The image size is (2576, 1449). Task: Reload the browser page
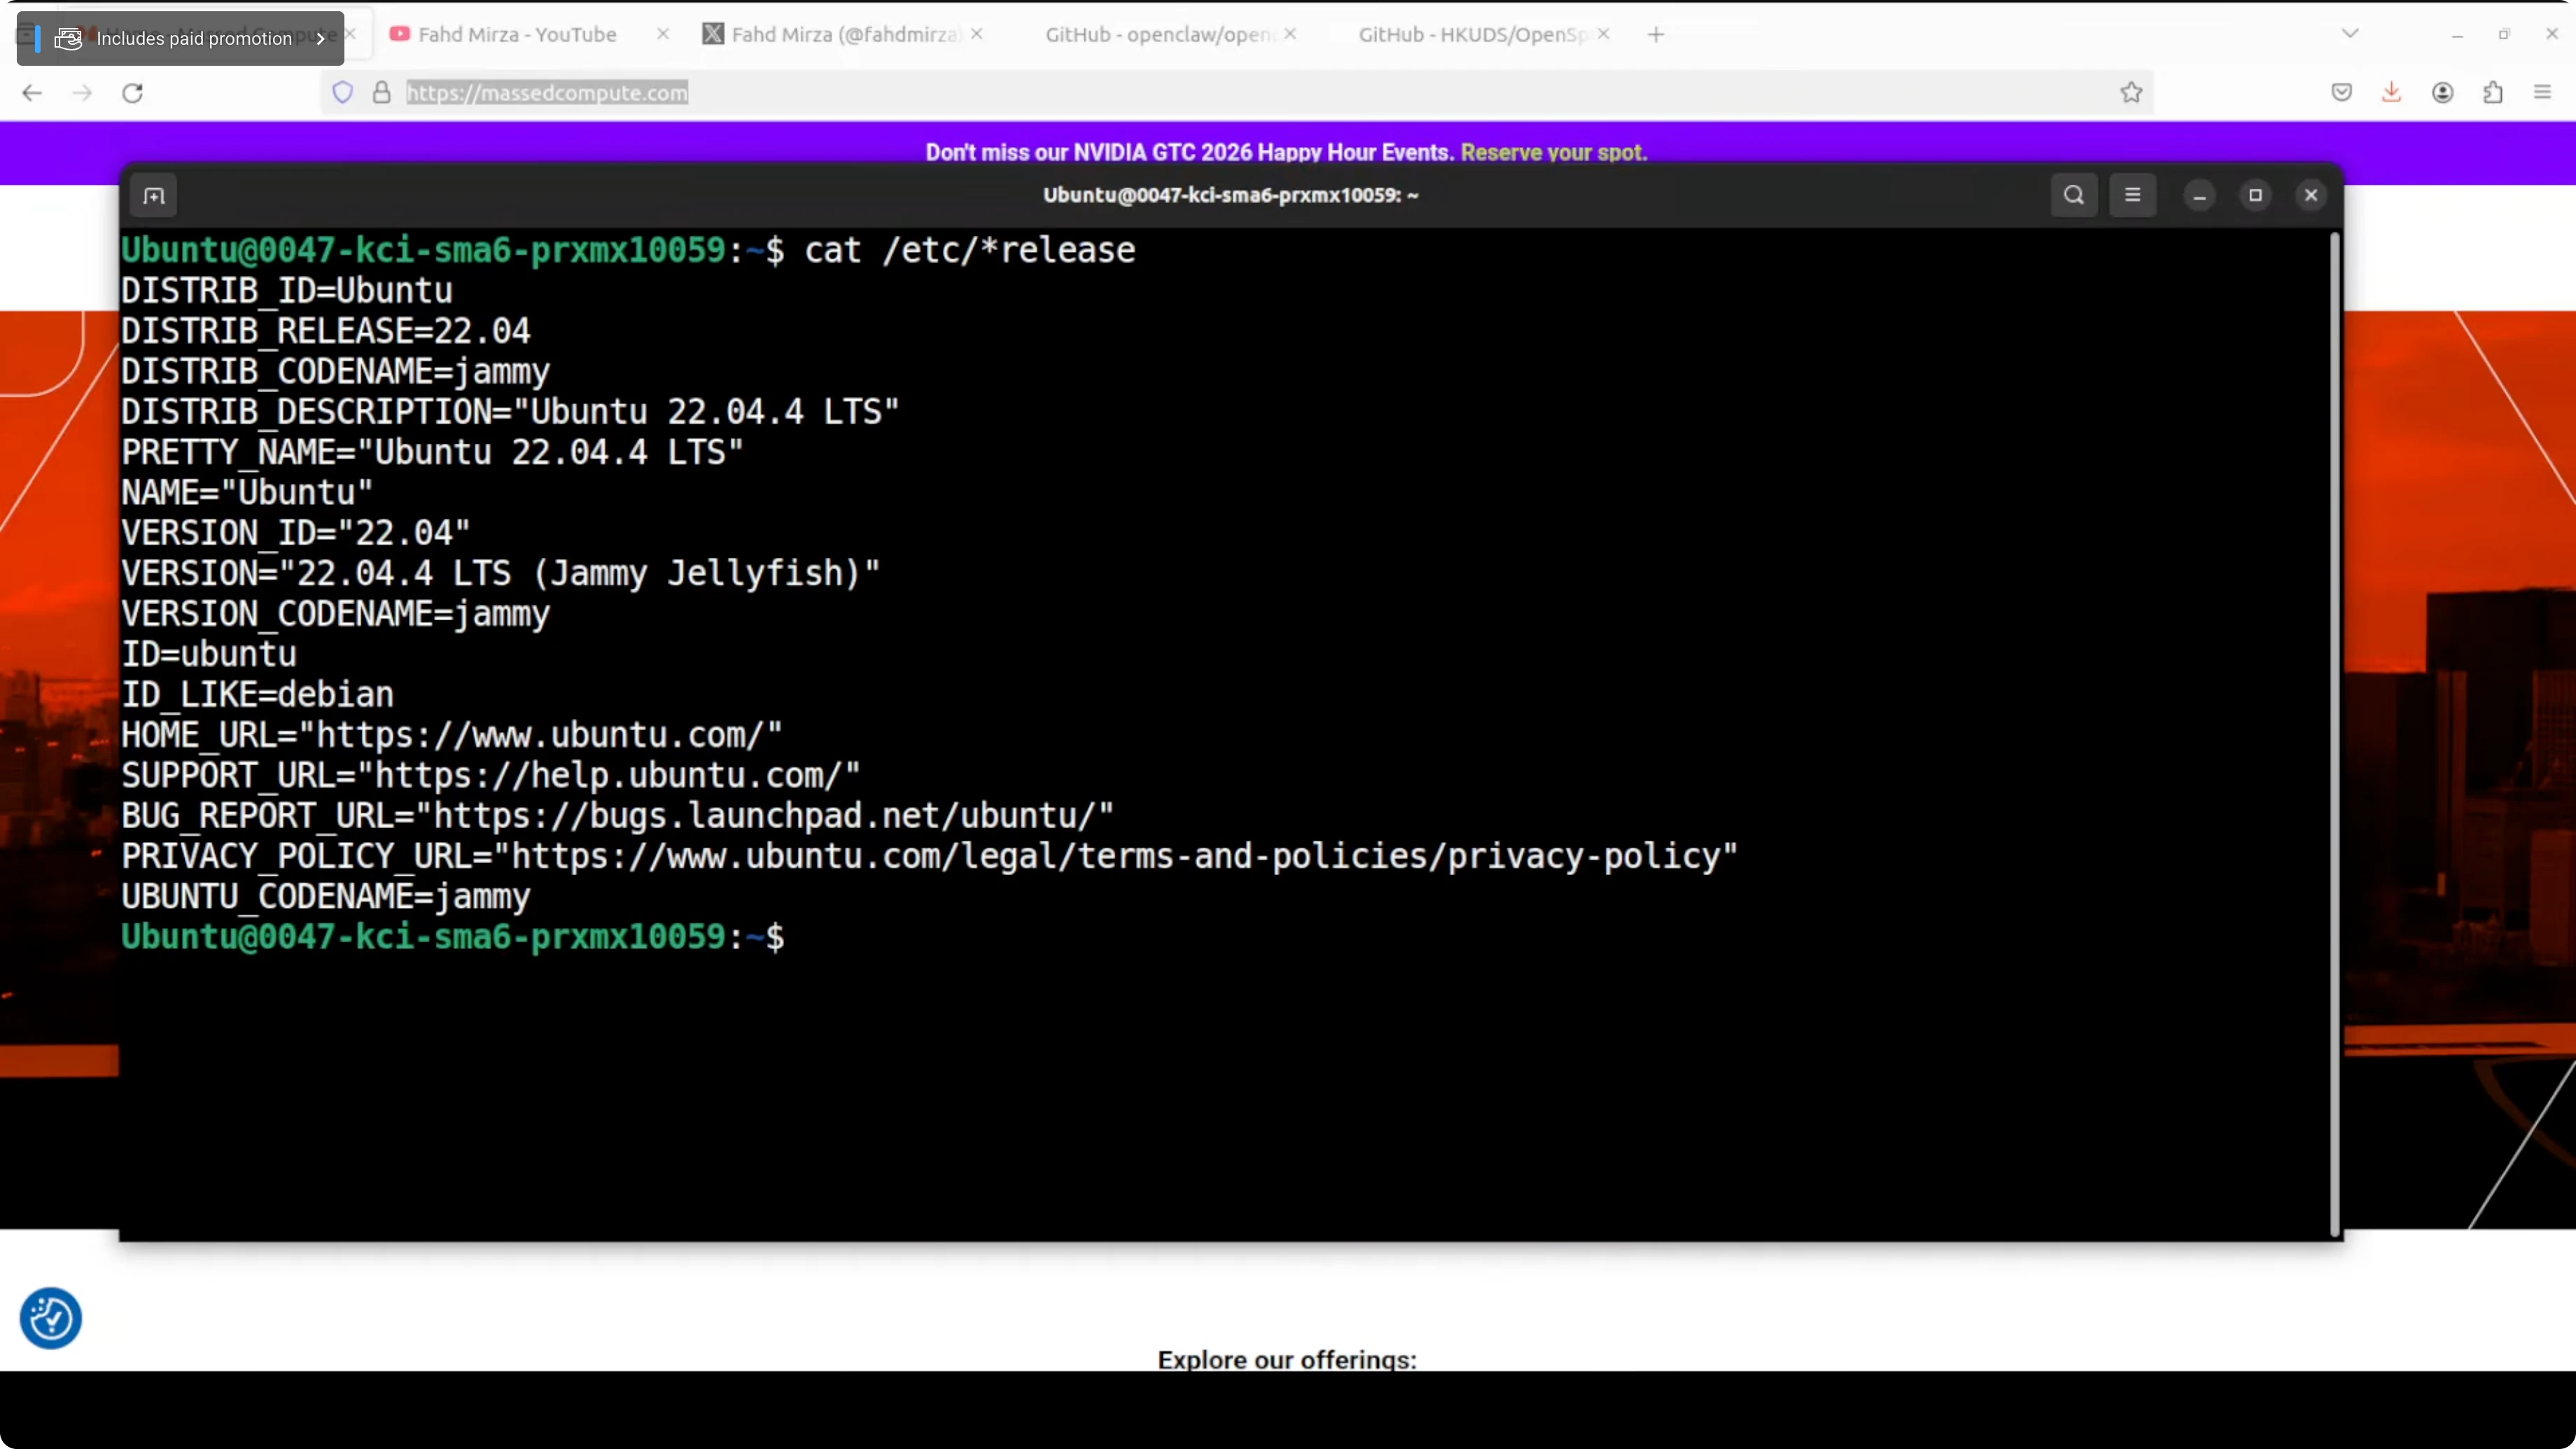pyautogui.click(x=132, y=93)
